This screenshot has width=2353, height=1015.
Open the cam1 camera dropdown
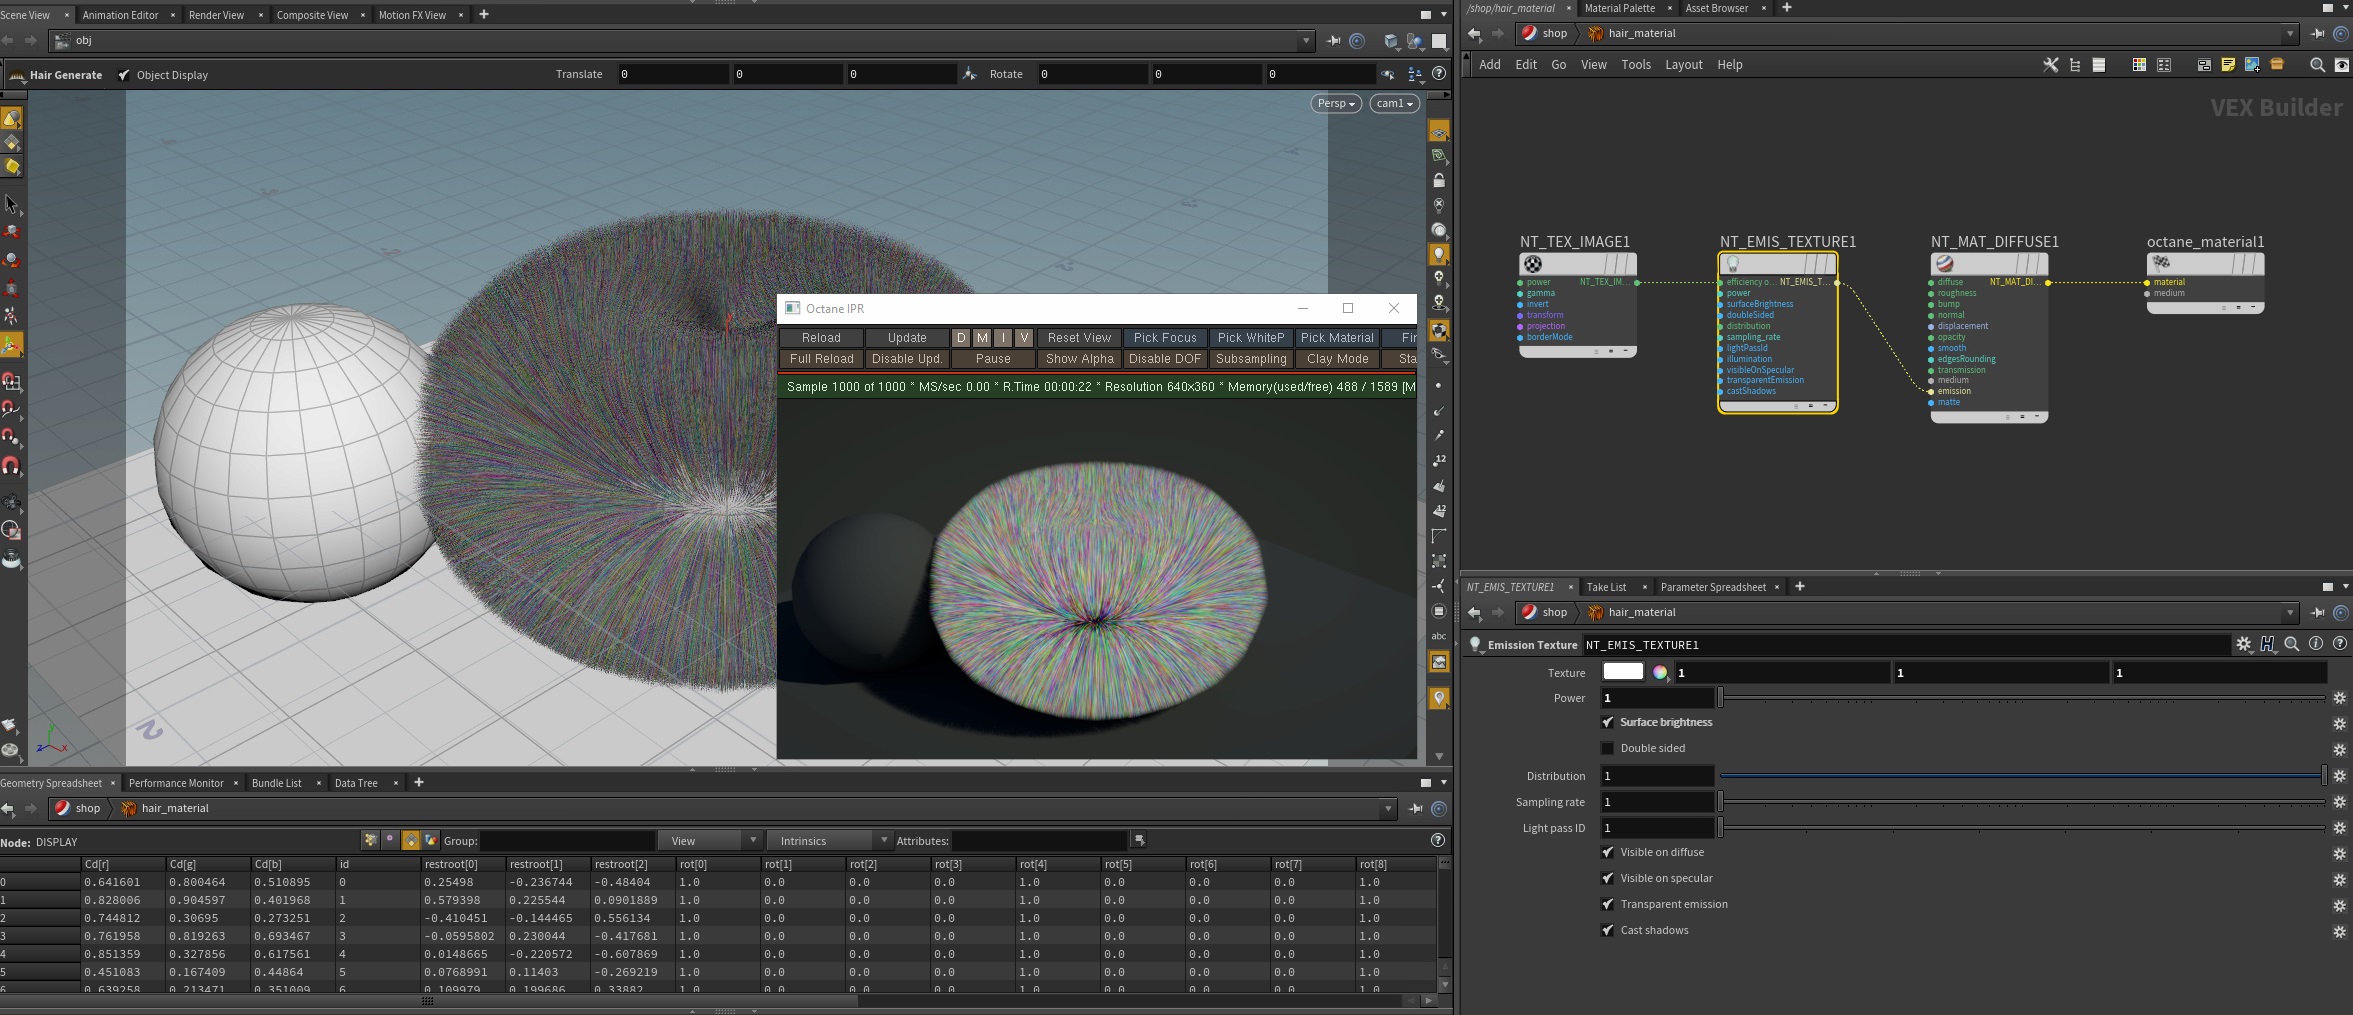pyautogui.click(x=1394, y=104)
